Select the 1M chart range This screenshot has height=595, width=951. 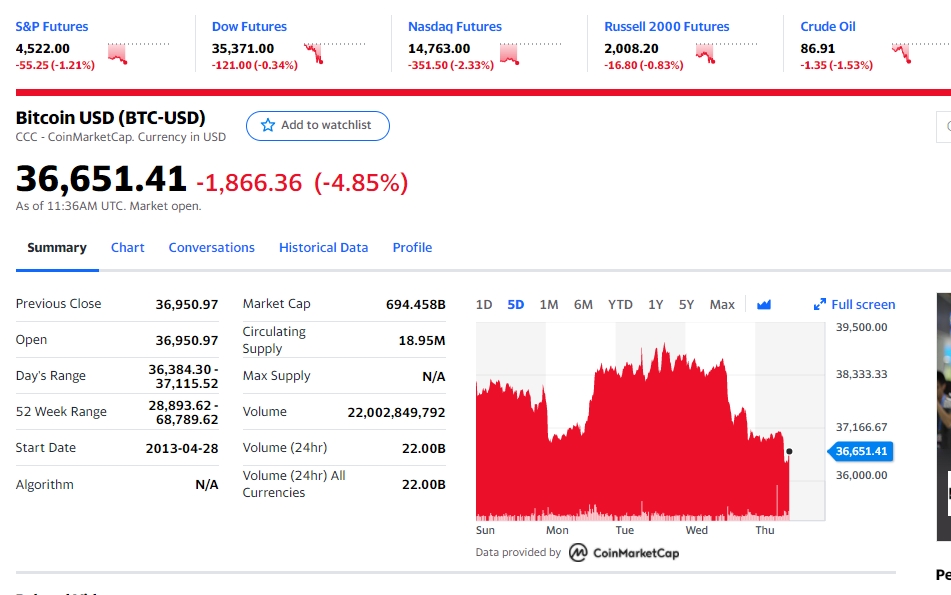[549, 304]
